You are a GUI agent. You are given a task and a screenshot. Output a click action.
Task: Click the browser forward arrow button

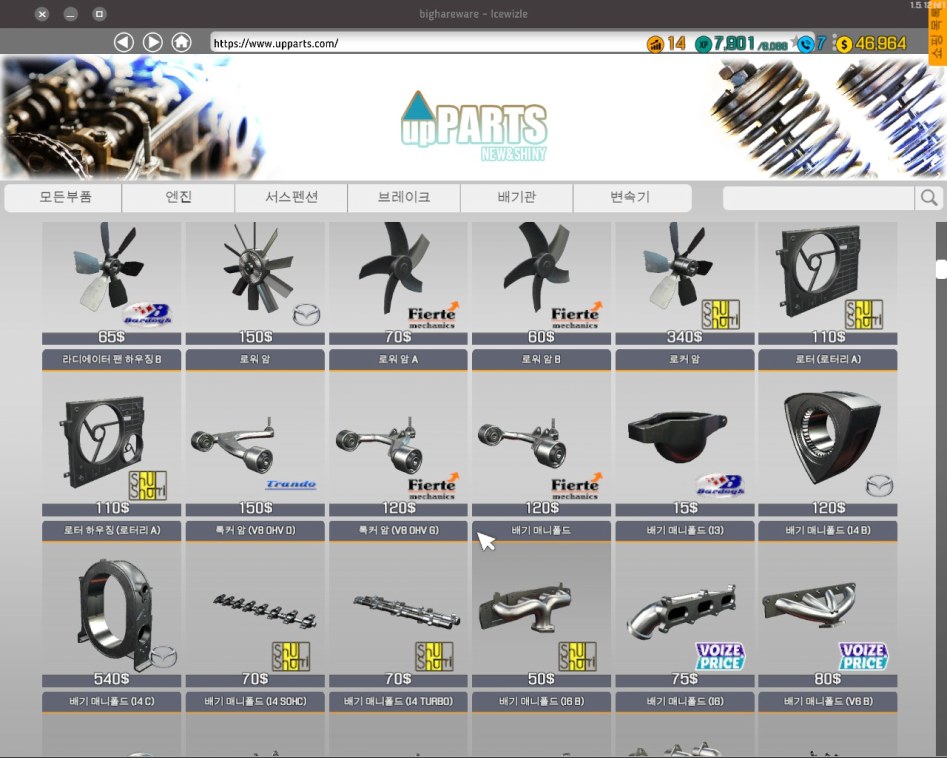(x=152, y=42)
